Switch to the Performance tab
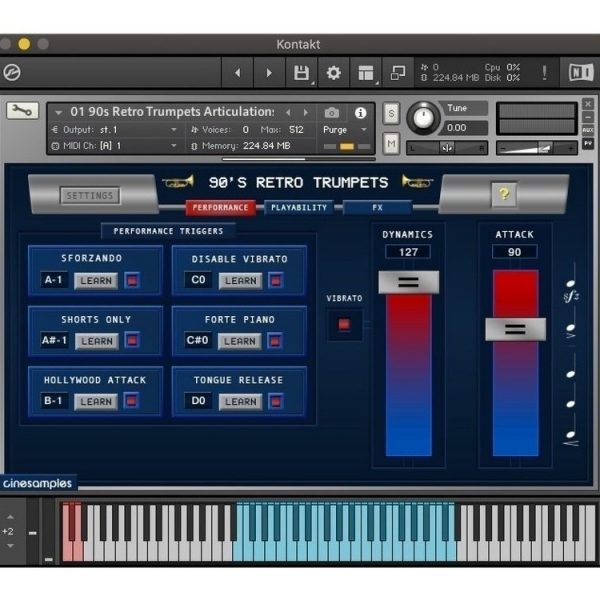 click(x=220, y=208)
